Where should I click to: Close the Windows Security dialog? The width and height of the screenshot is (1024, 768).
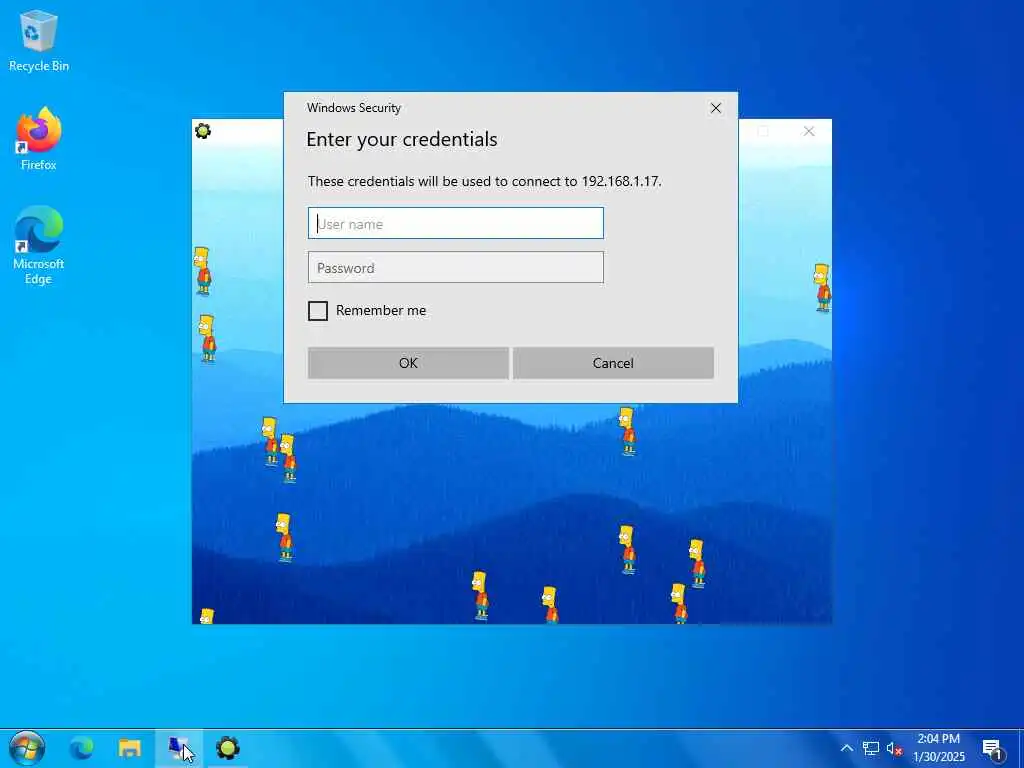[716, 108]
